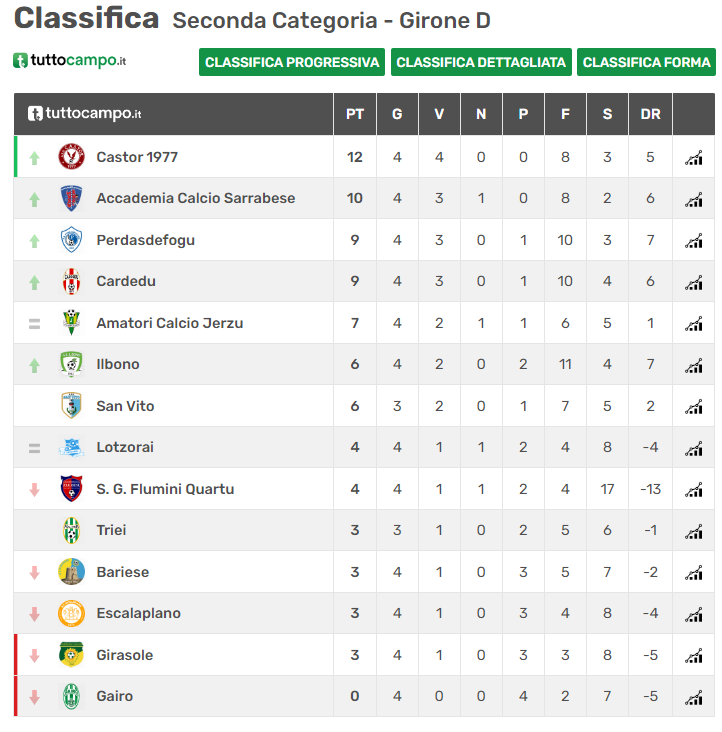This screenshot has height=732, width=722.
Task: Switch to Classifica Forma
Action: click(x=646, y=62)
